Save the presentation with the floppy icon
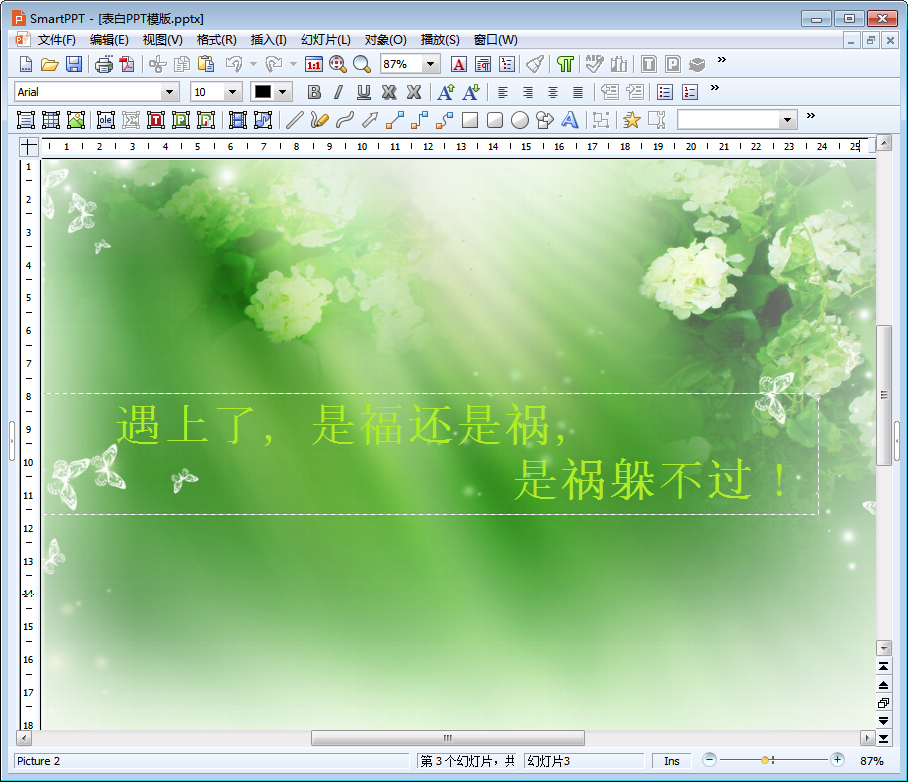 (74, 64)
